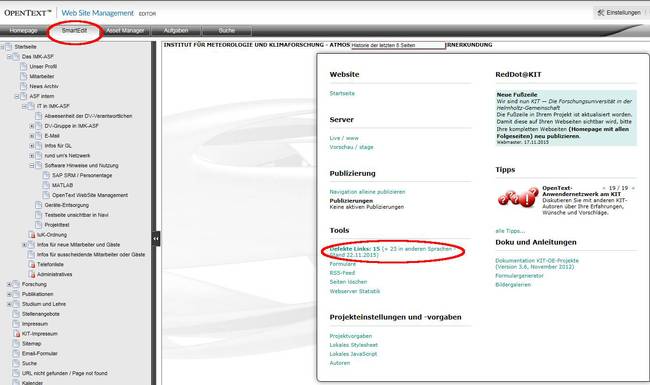Open the Suche tab in the top bar
This screenshot has width=650, height=385.
pos(226,31)
